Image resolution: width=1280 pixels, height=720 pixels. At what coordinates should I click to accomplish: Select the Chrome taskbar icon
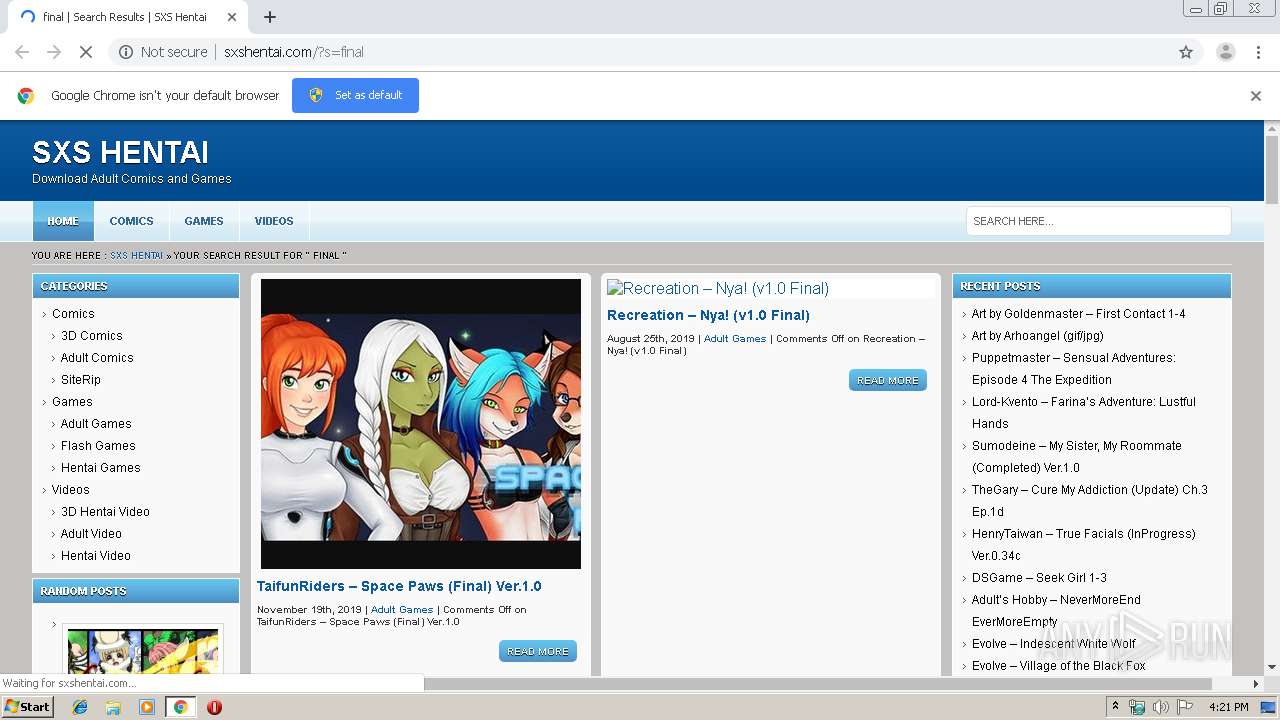tap(180, 707)
